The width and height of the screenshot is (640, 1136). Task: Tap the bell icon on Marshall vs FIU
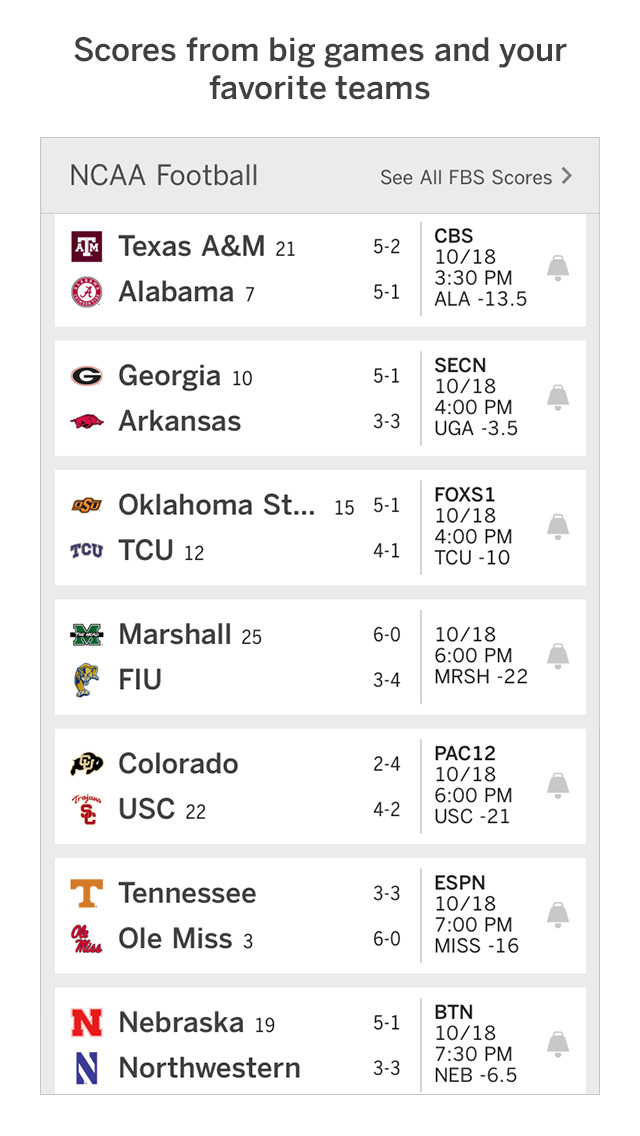click(x=558, y=656)
